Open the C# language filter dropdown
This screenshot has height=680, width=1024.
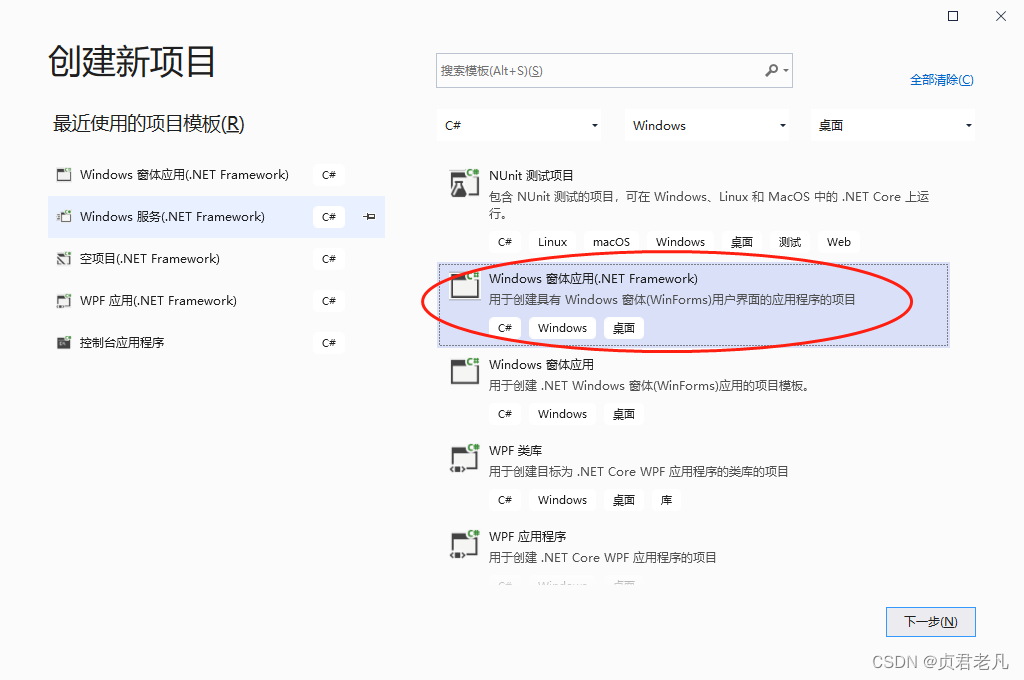pos(519,125)
